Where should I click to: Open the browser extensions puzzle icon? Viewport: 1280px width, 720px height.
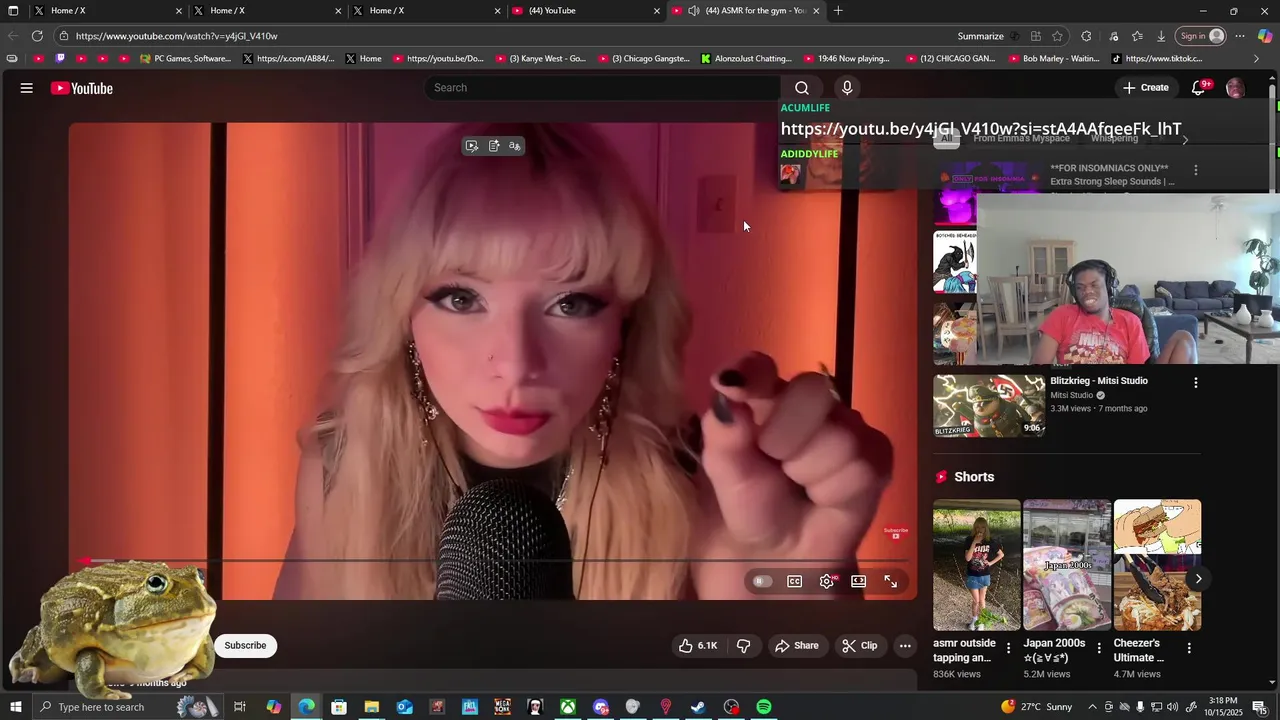1086,36
